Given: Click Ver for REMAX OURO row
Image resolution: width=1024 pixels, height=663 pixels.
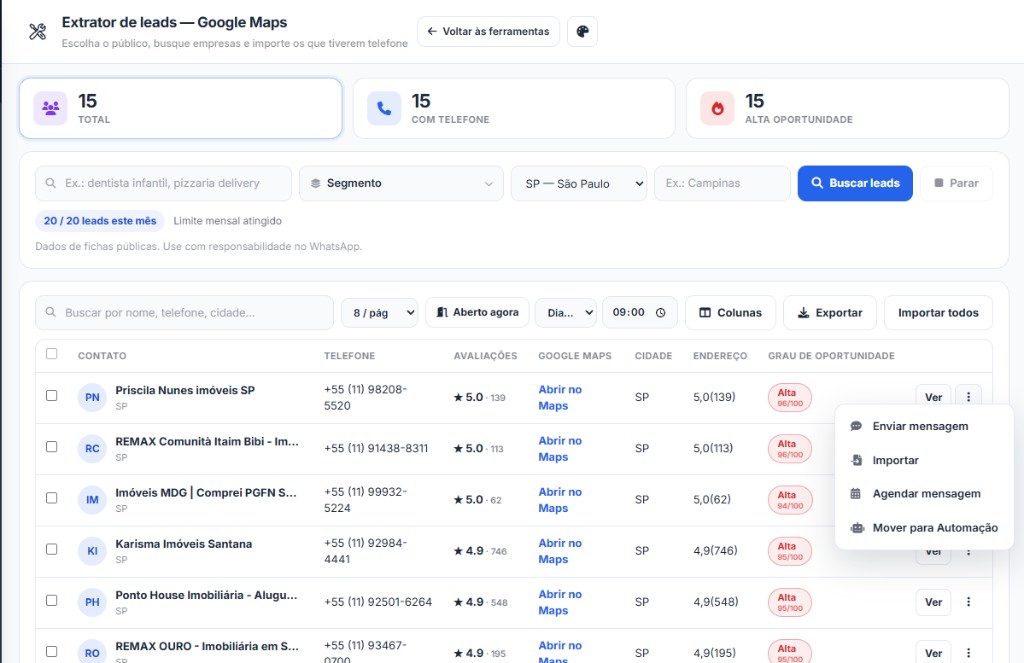Looking at the screenshot, I should (933, 653).
